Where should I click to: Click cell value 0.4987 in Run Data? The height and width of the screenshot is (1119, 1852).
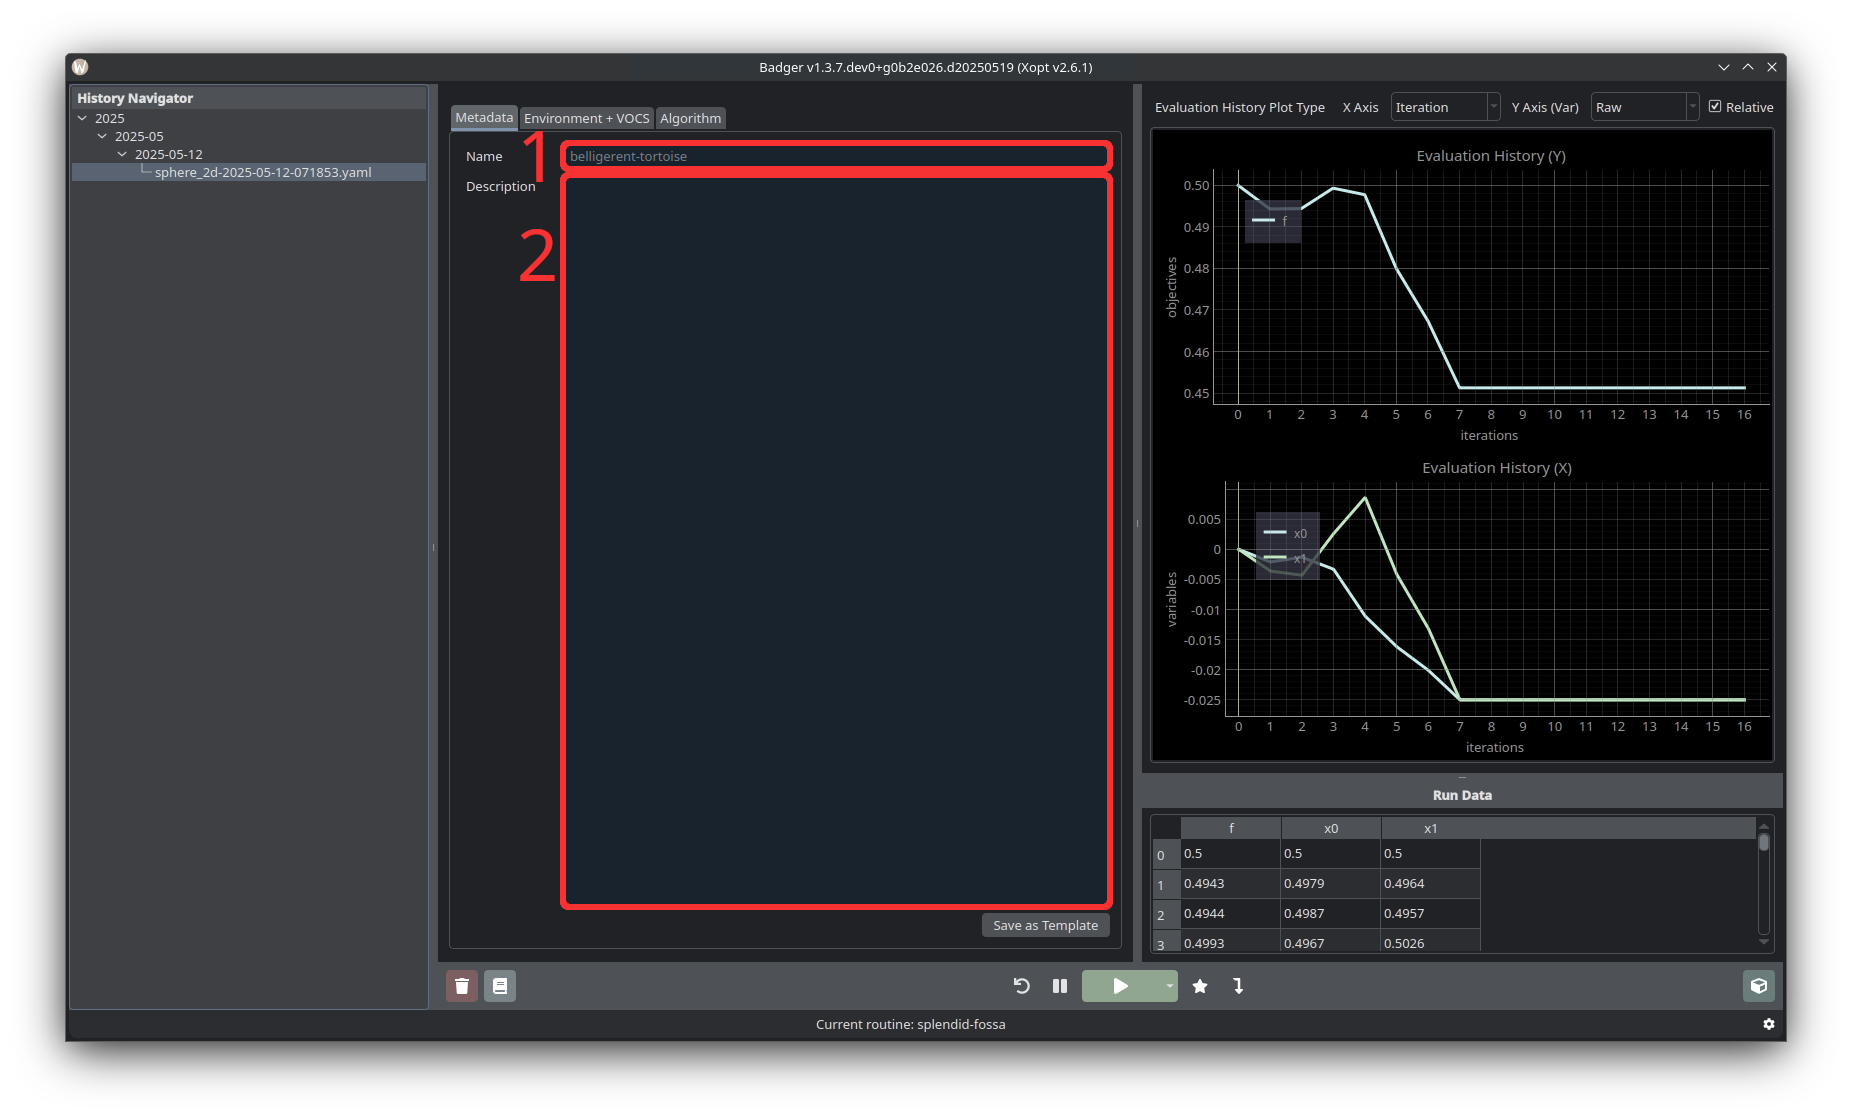[x=1331, y=913]
